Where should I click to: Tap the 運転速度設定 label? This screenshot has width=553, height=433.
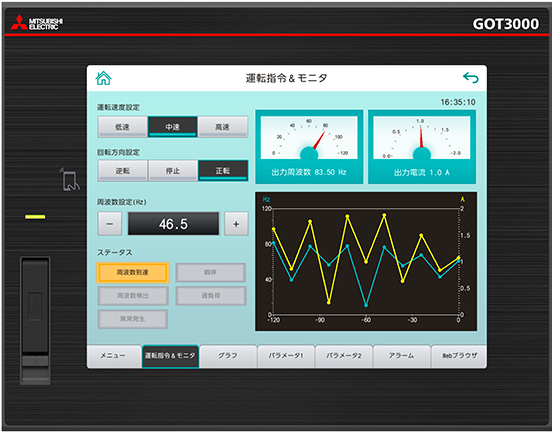click(118, 107)
